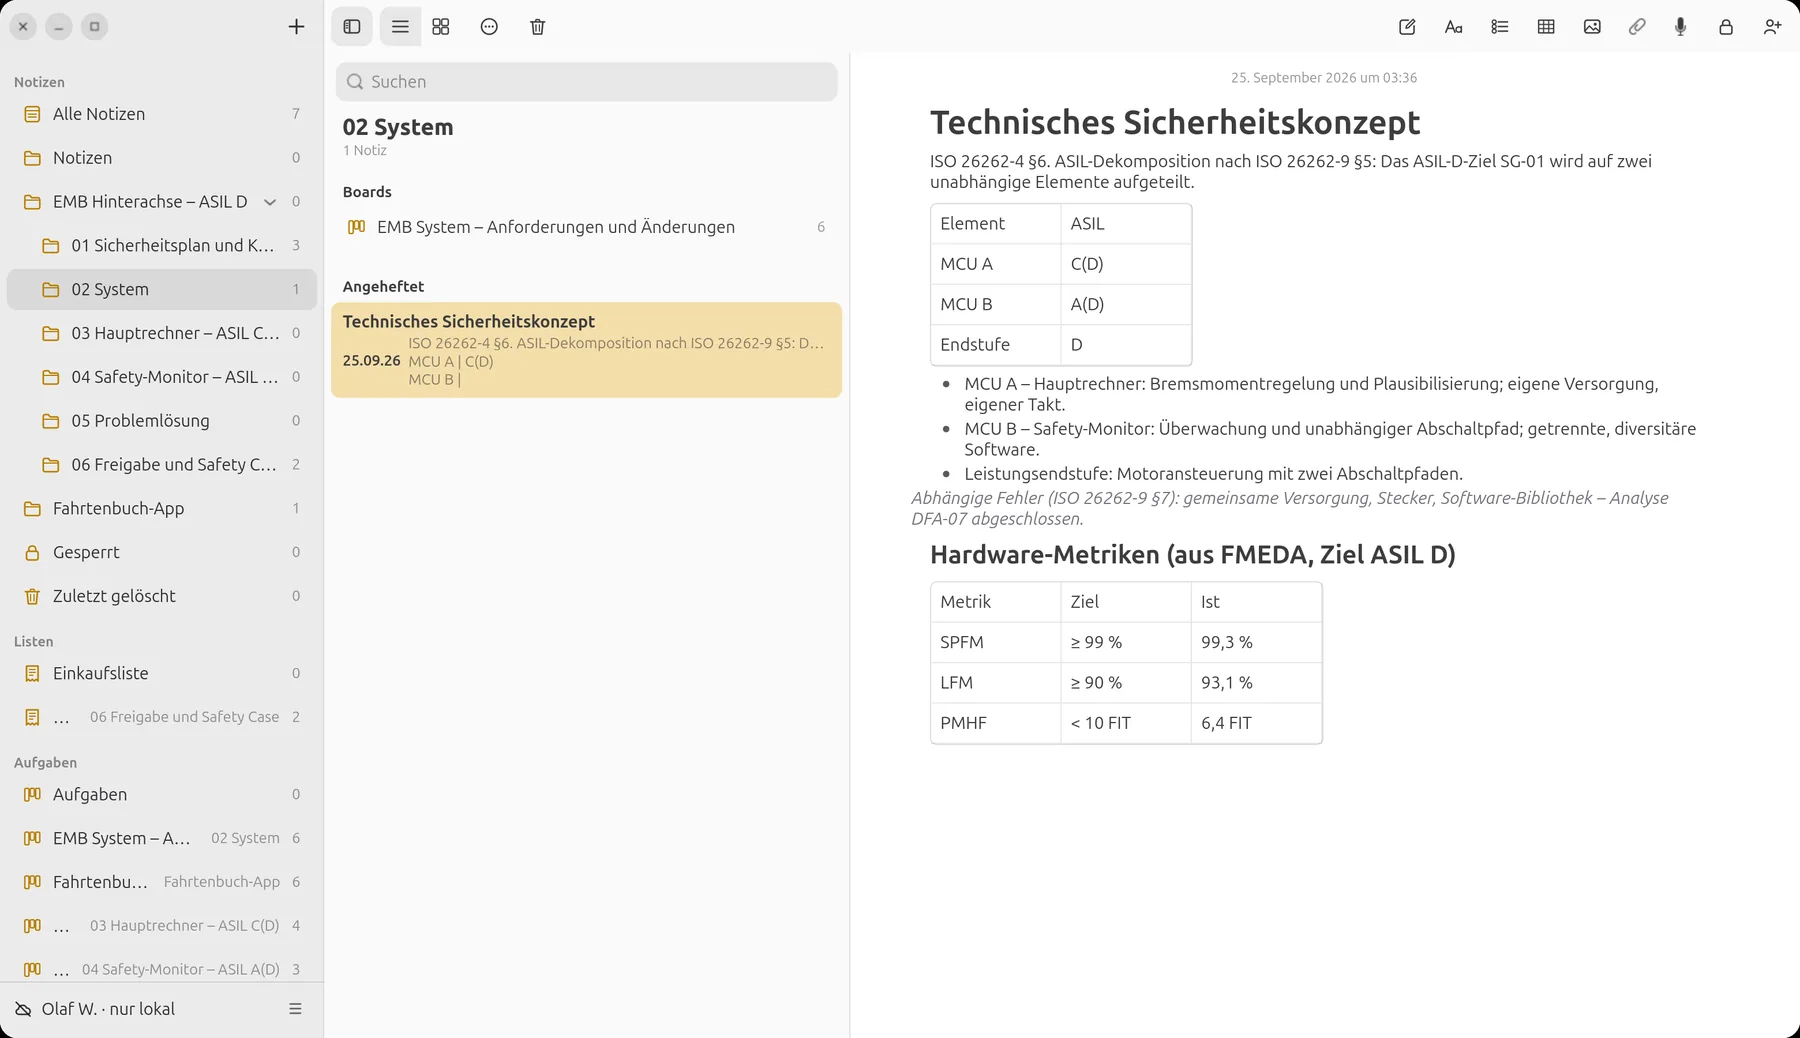Click the board icon next to EMB System board

pos(356,227)
